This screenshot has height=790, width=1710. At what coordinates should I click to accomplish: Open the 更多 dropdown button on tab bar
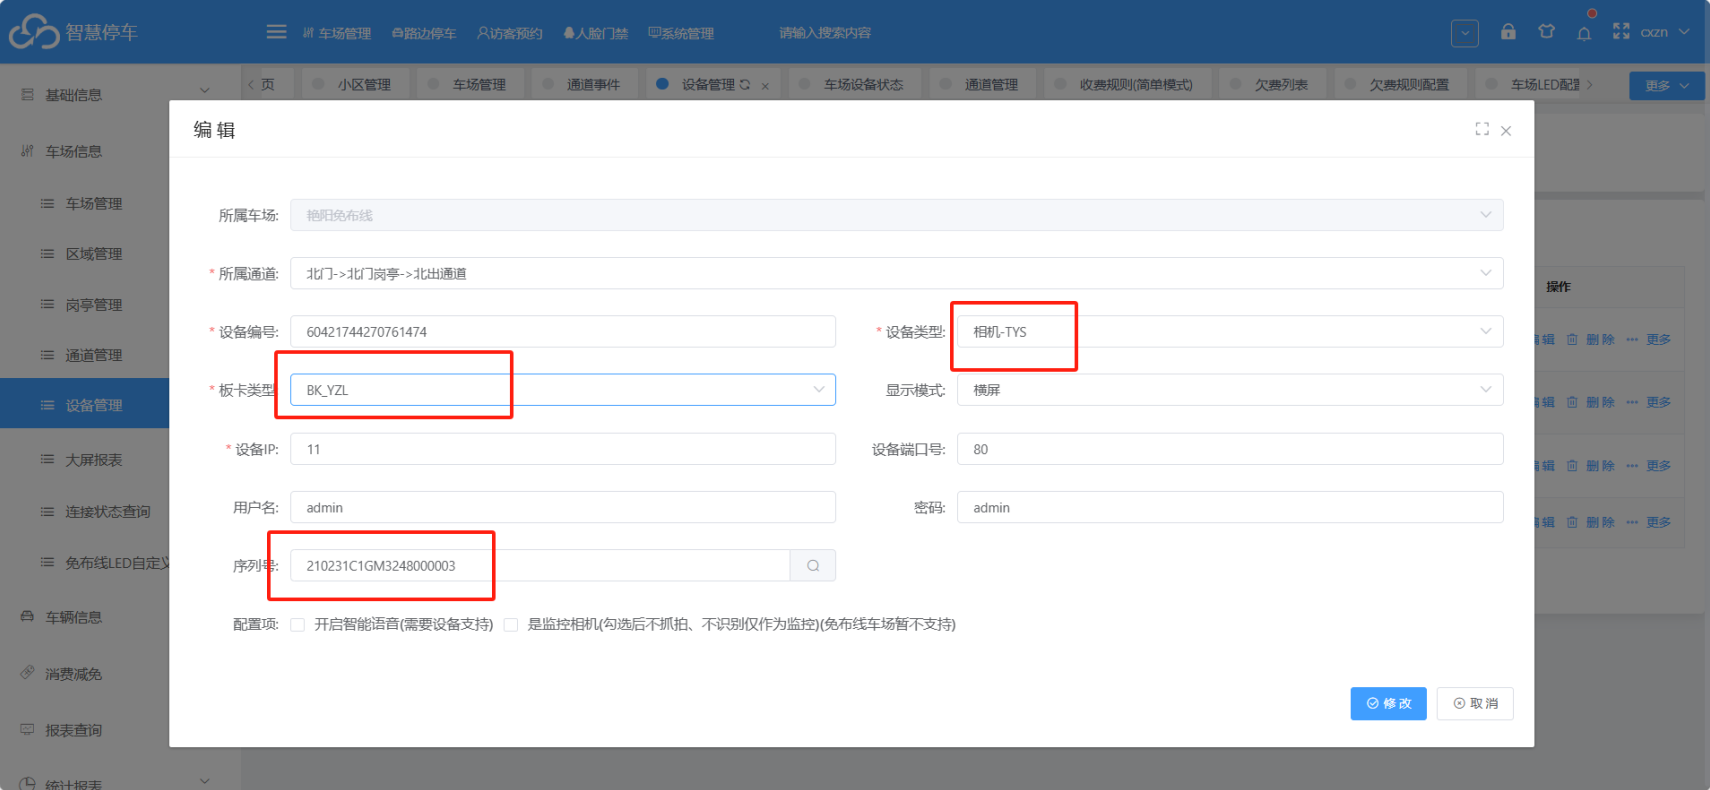[x=1666, y=85]
